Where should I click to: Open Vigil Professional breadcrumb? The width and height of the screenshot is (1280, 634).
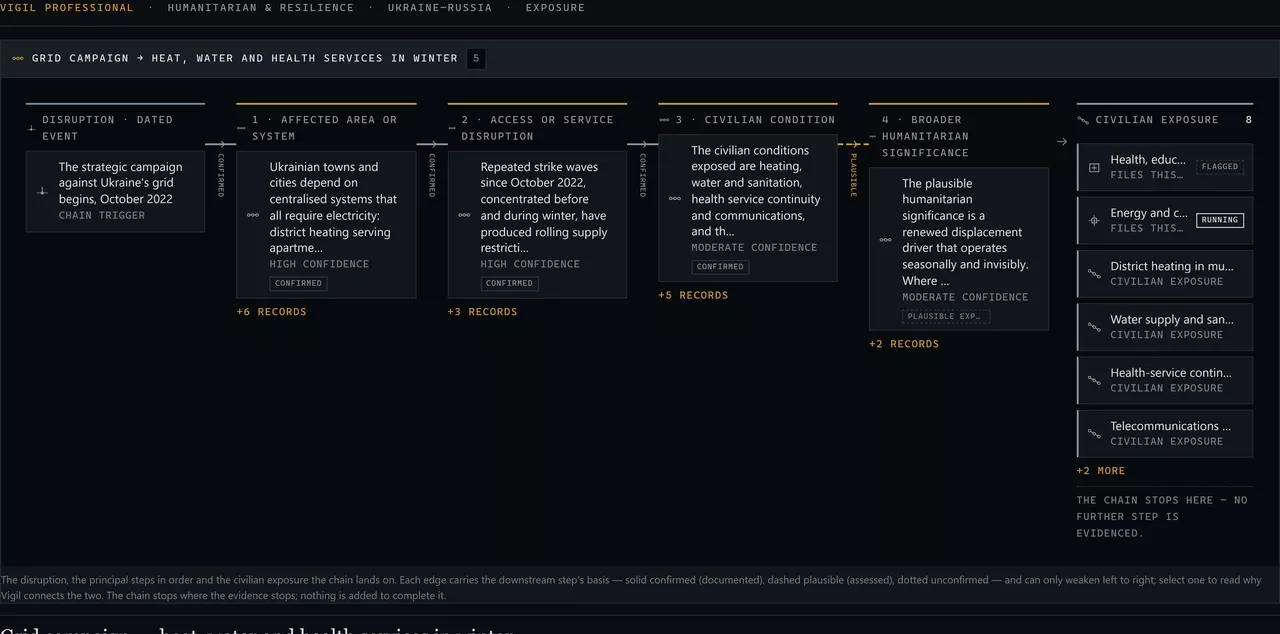[67, 8]
